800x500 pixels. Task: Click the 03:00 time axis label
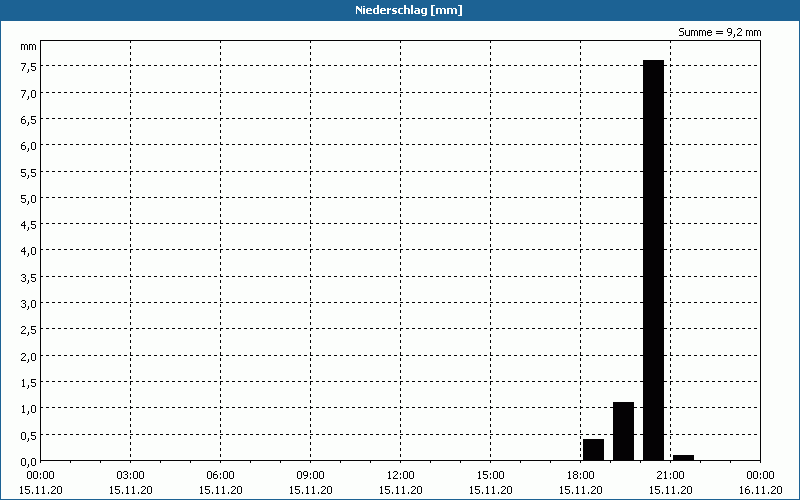tap(131, 476)
